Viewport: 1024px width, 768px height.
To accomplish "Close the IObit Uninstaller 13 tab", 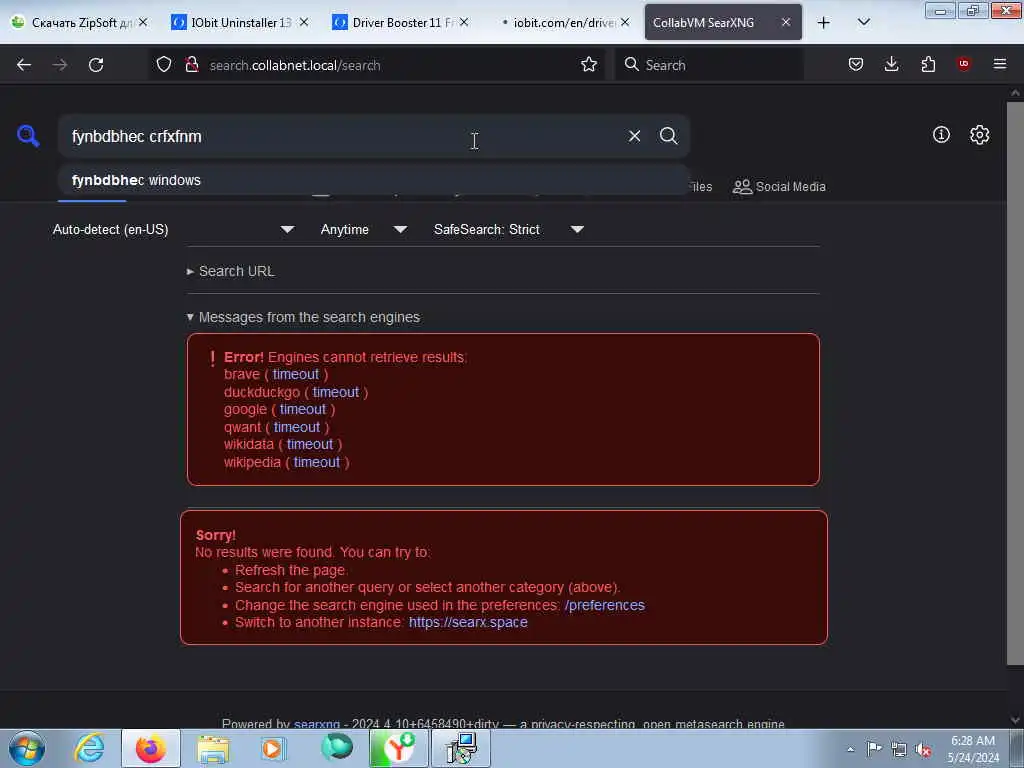I will click(304, 22).
